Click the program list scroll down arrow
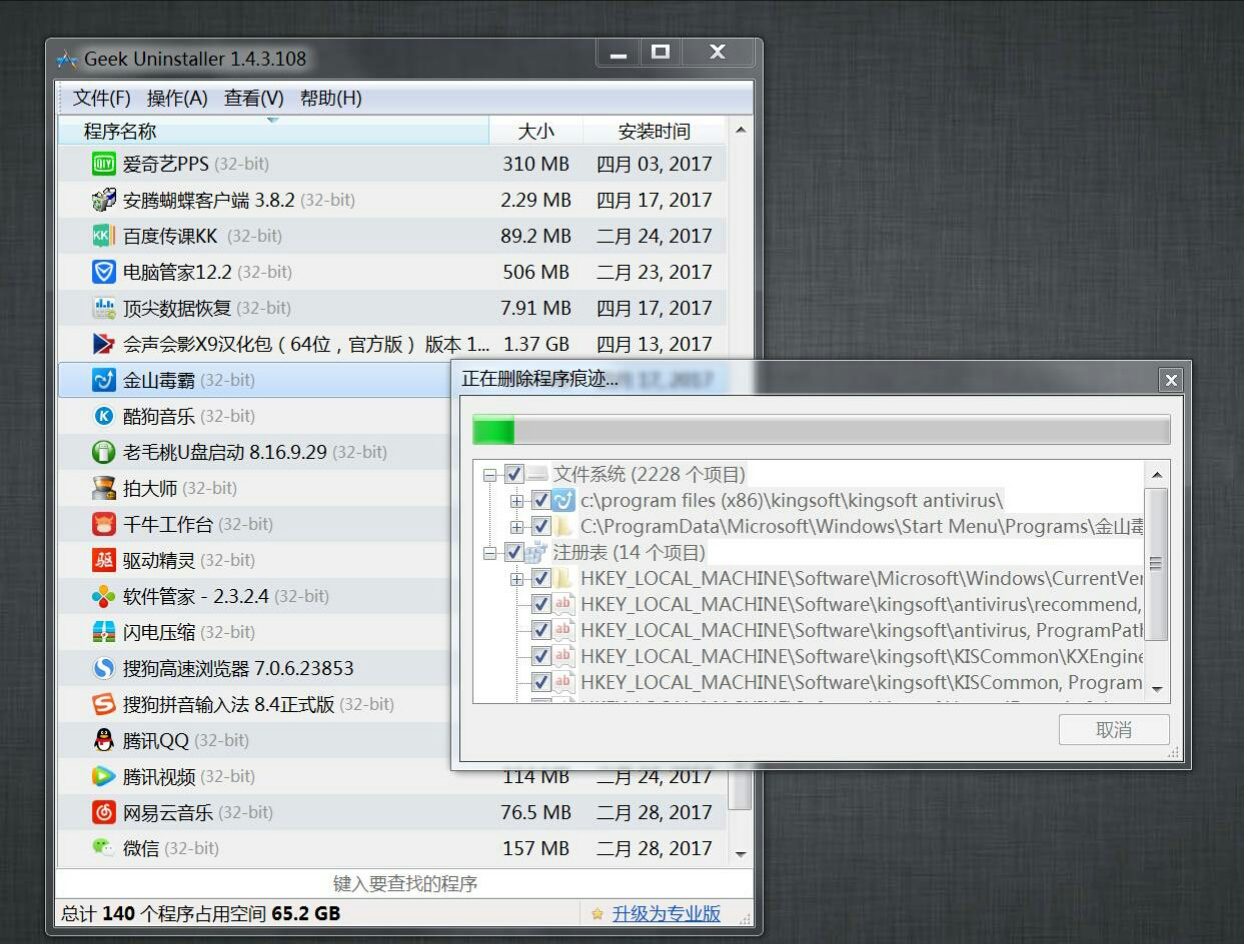The height and width of the screenshot is (944, 1244). point(740,854)
